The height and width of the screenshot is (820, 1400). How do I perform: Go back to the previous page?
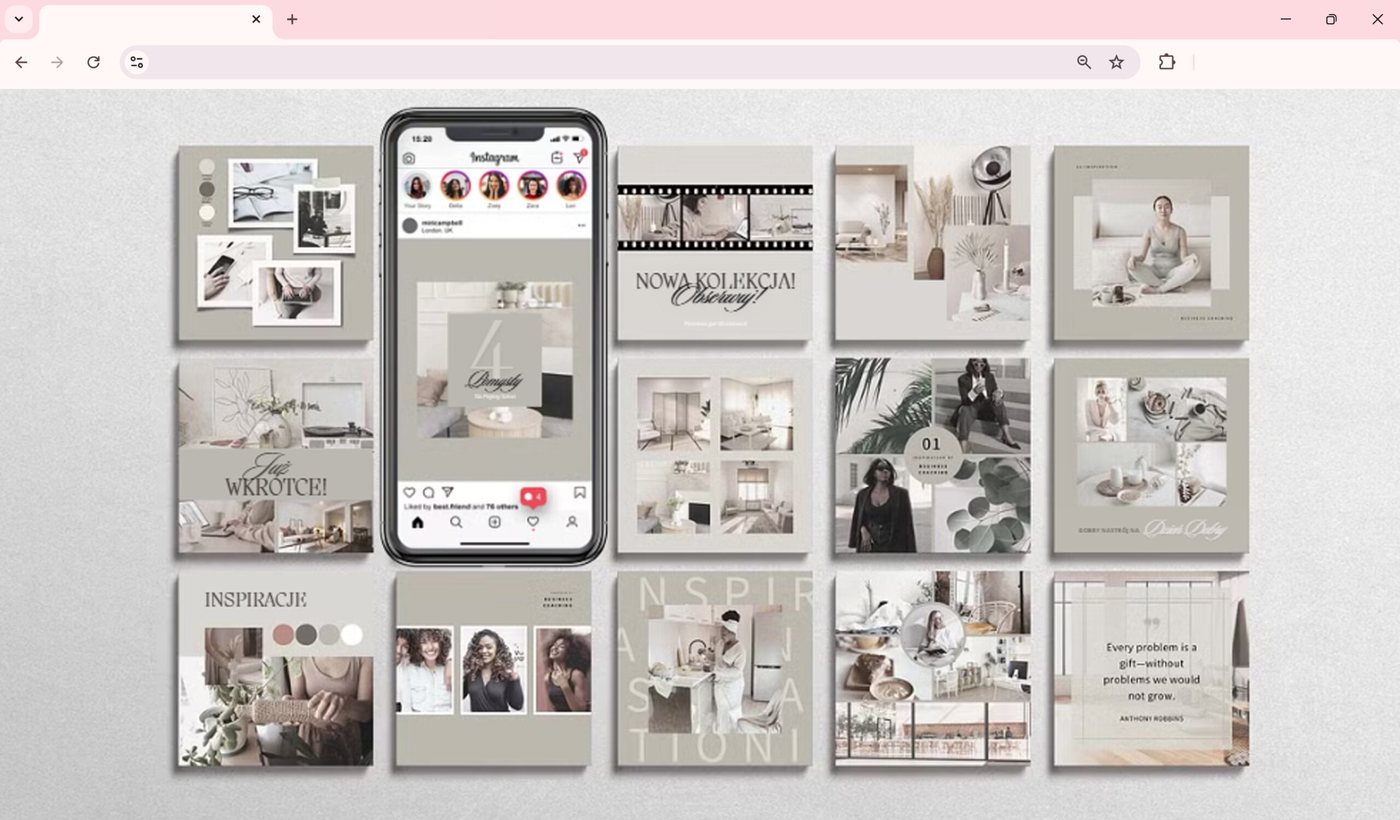[21, 62]
